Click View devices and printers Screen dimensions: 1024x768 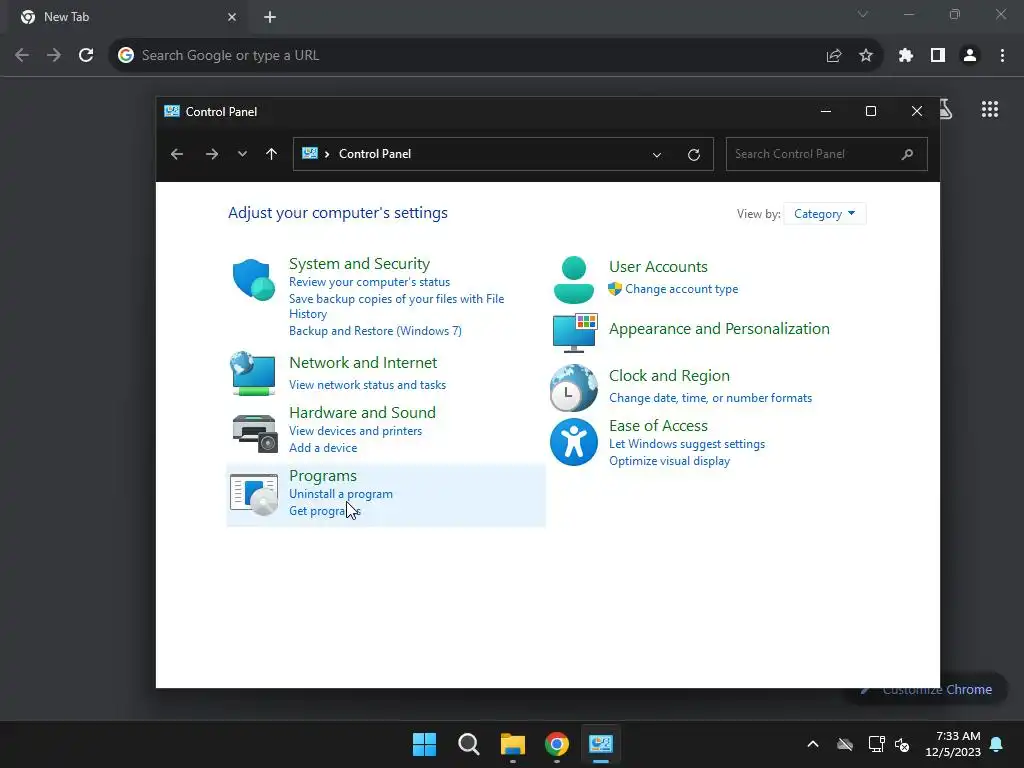355,431
